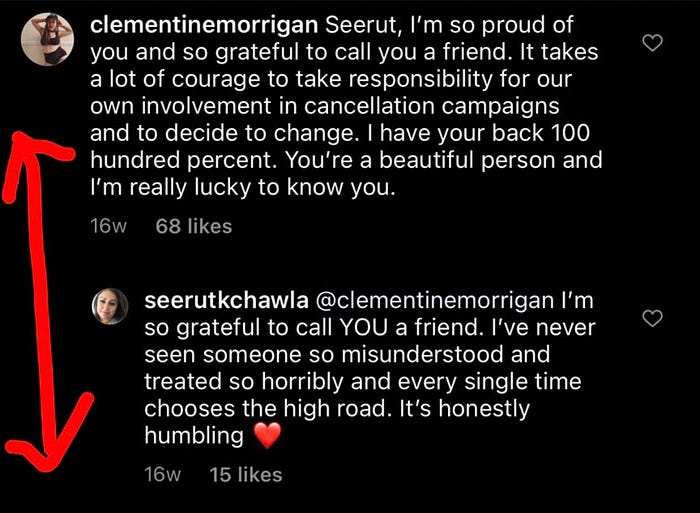Viewport: 700px width, 513px height.
Task: Open seerutkchawla's profile avatar
Action: coord(109,305)
